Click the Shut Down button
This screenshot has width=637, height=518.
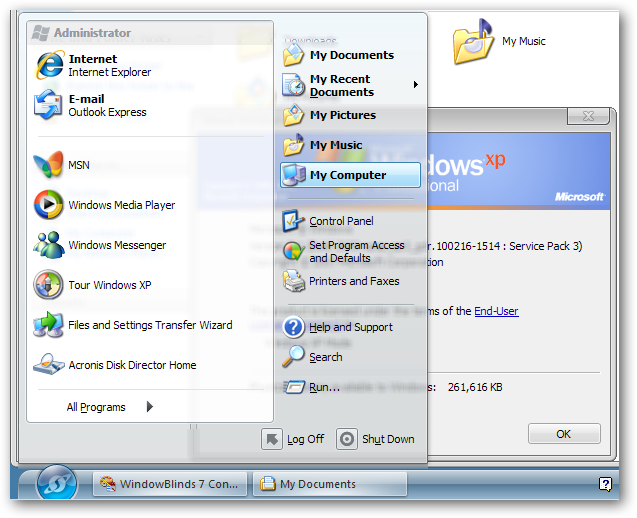point(376,439)
